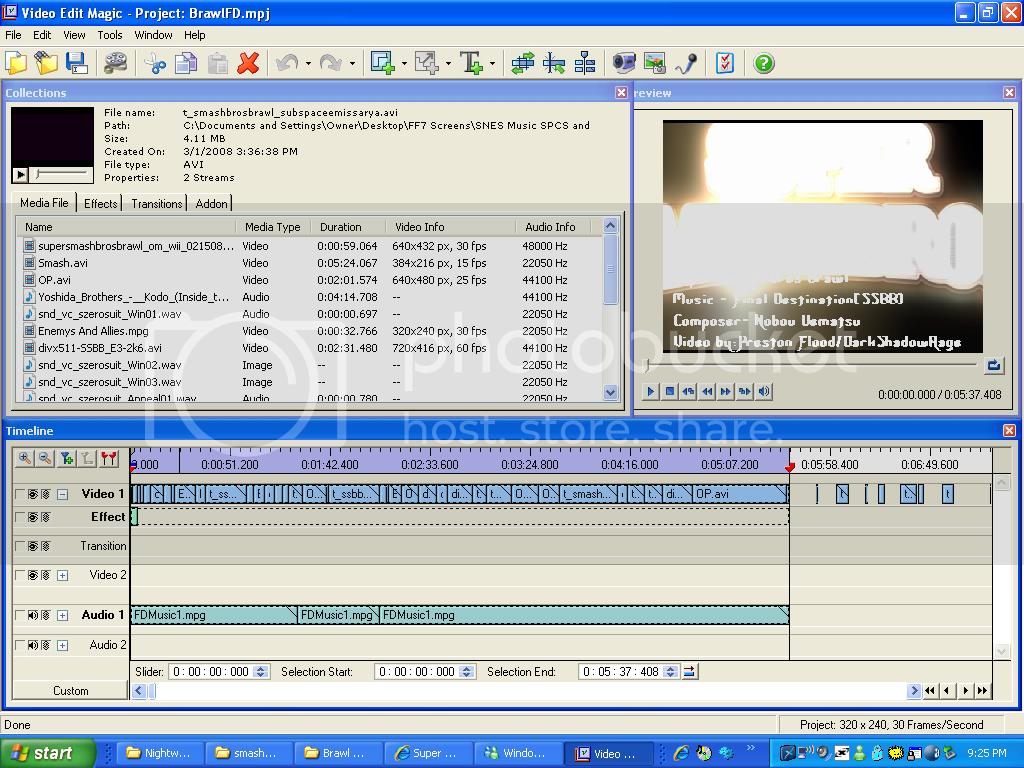Click the red markers icon in the timeline toolbar
This screenshot has width=1024, height=768.
click(108, 458)
